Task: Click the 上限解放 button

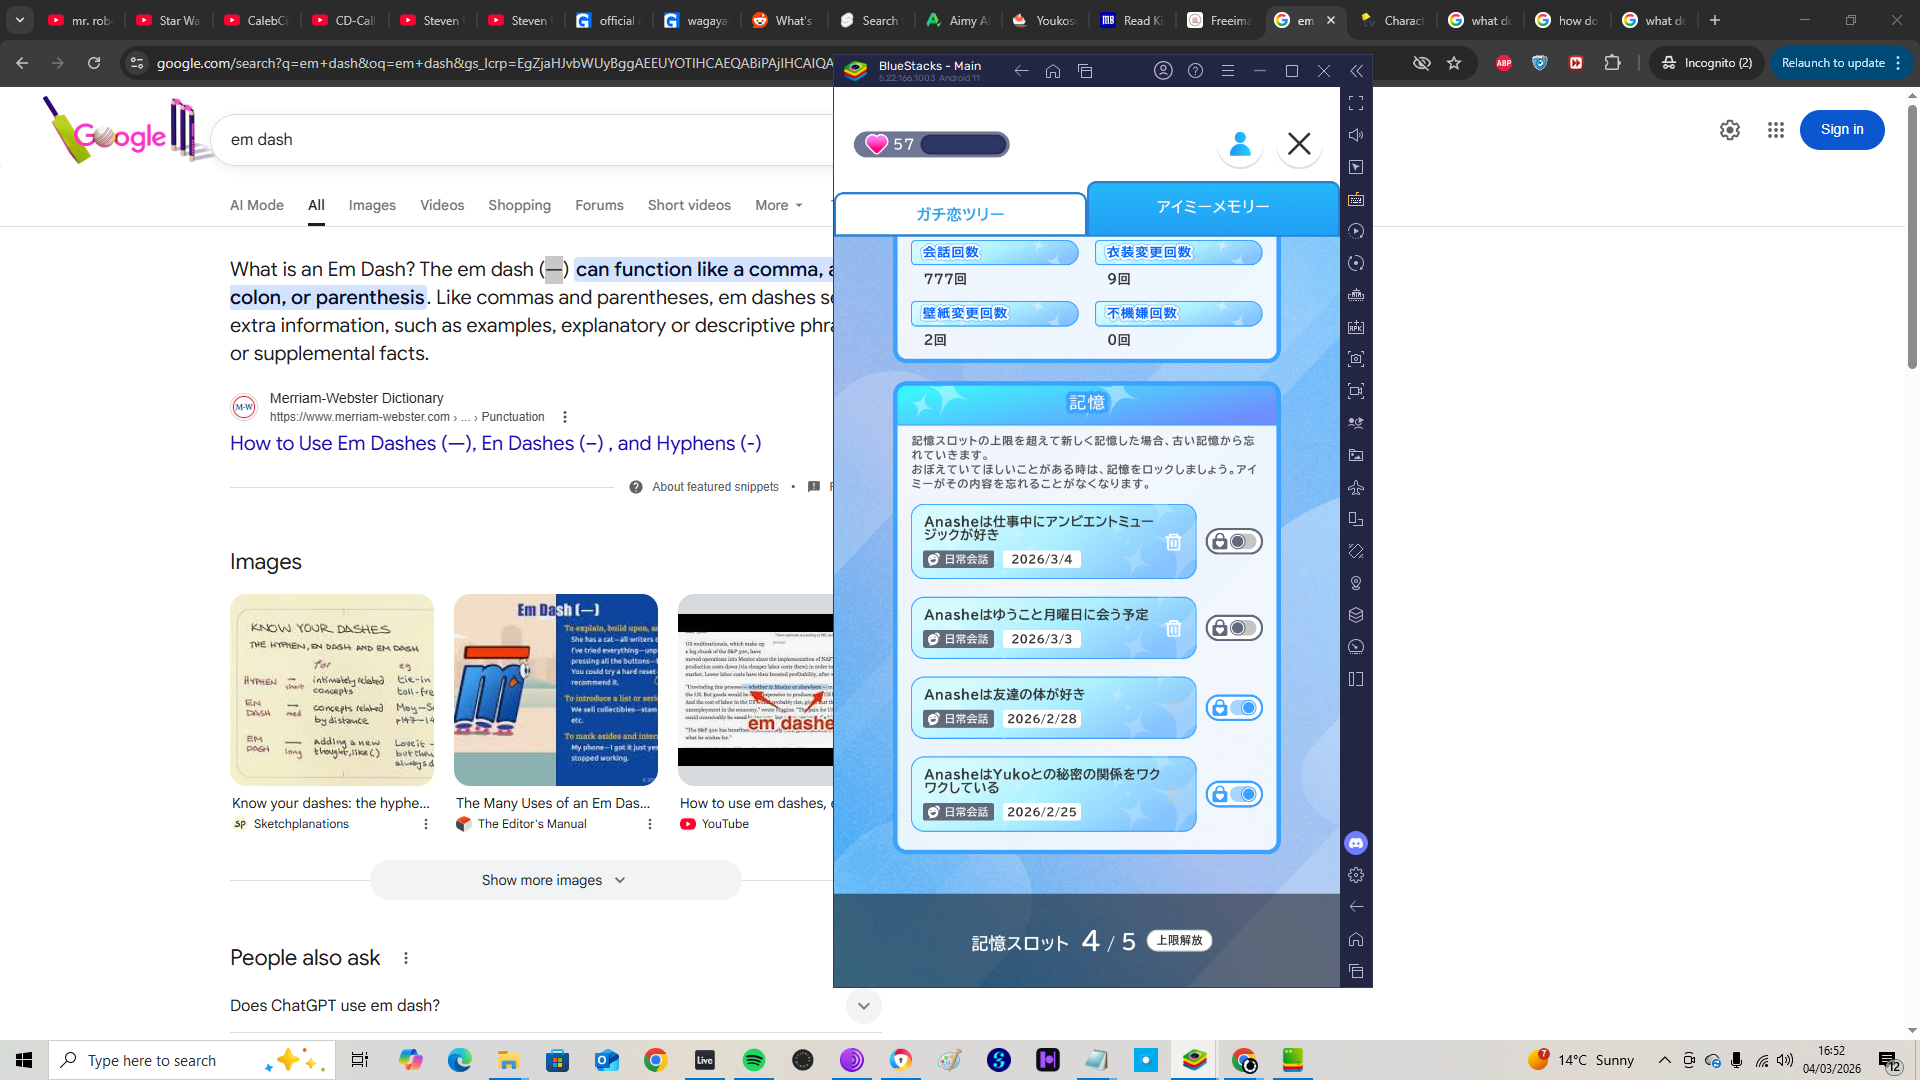Action: [1180, 940]
